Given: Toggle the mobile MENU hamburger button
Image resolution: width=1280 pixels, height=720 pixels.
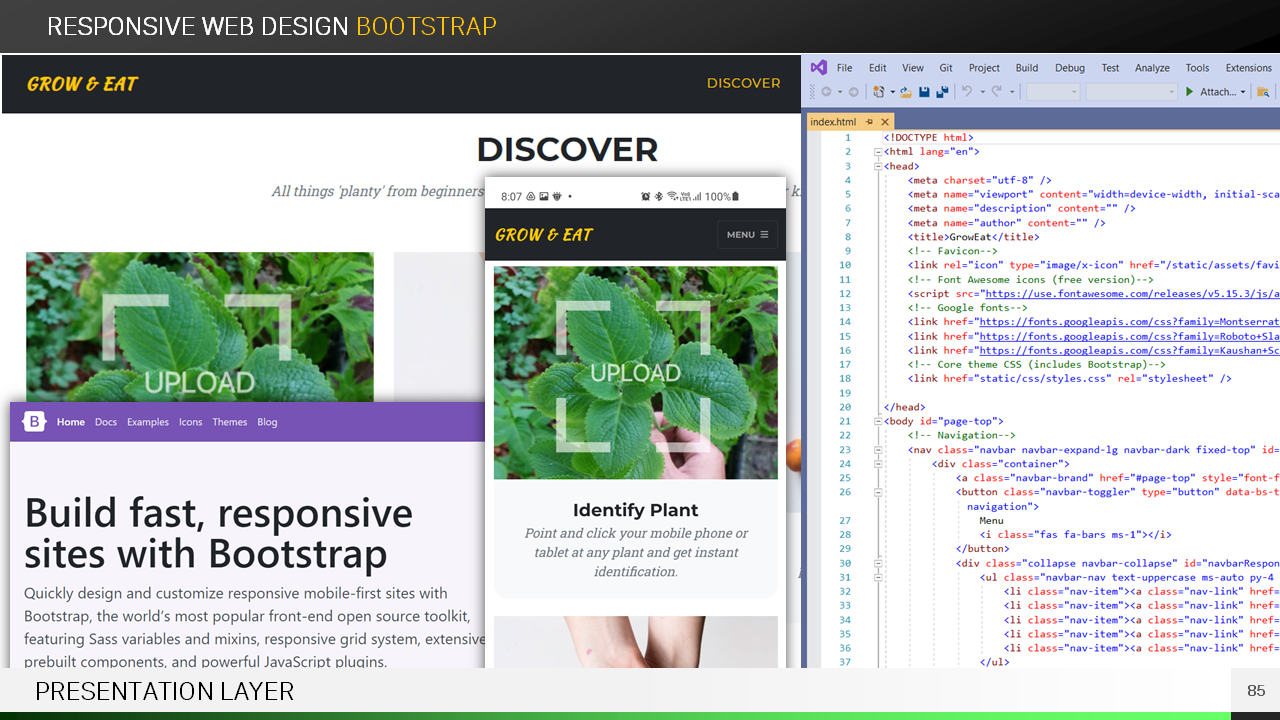Looking at the screenshot, I should [747, 235].
